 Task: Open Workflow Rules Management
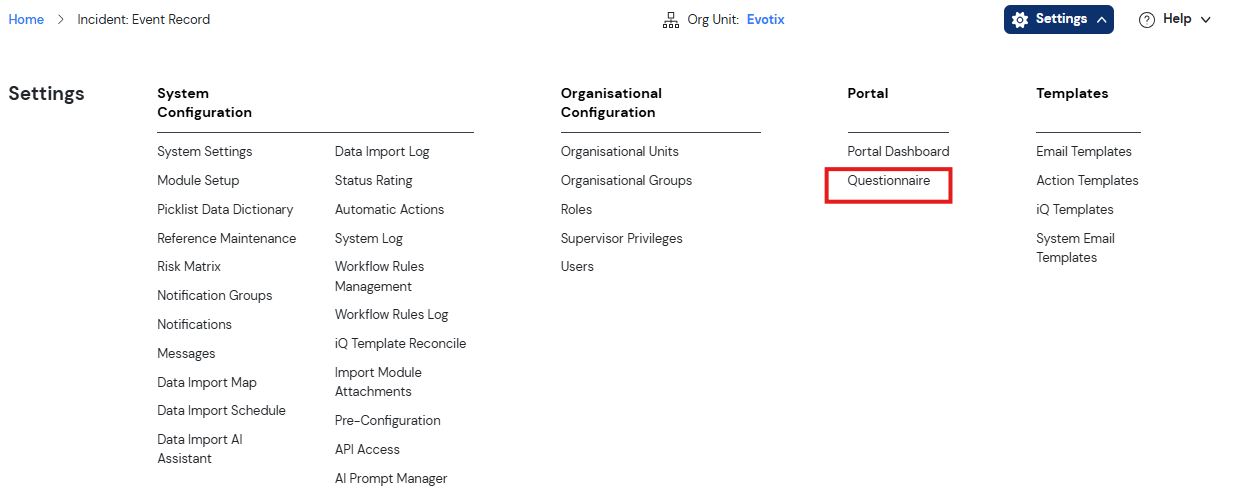[x=379, y=277]
